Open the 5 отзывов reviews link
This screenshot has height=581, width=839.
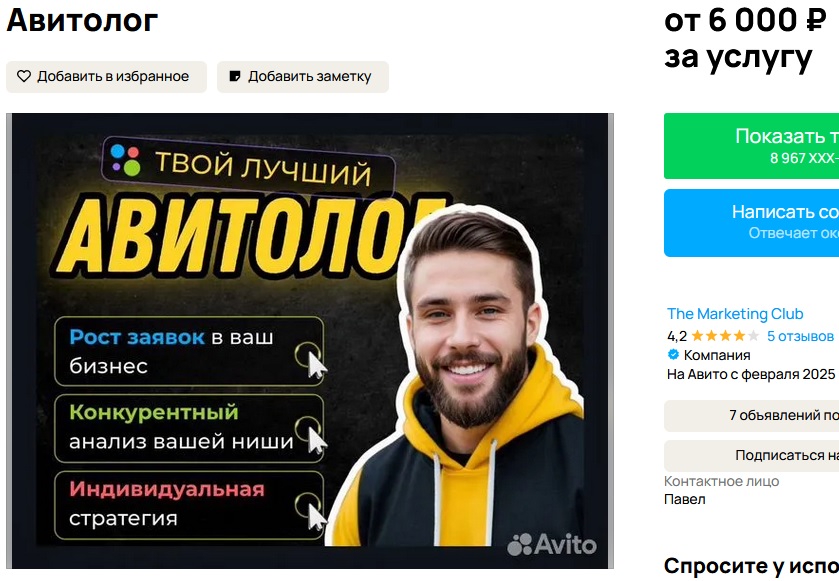click(800, 336)
